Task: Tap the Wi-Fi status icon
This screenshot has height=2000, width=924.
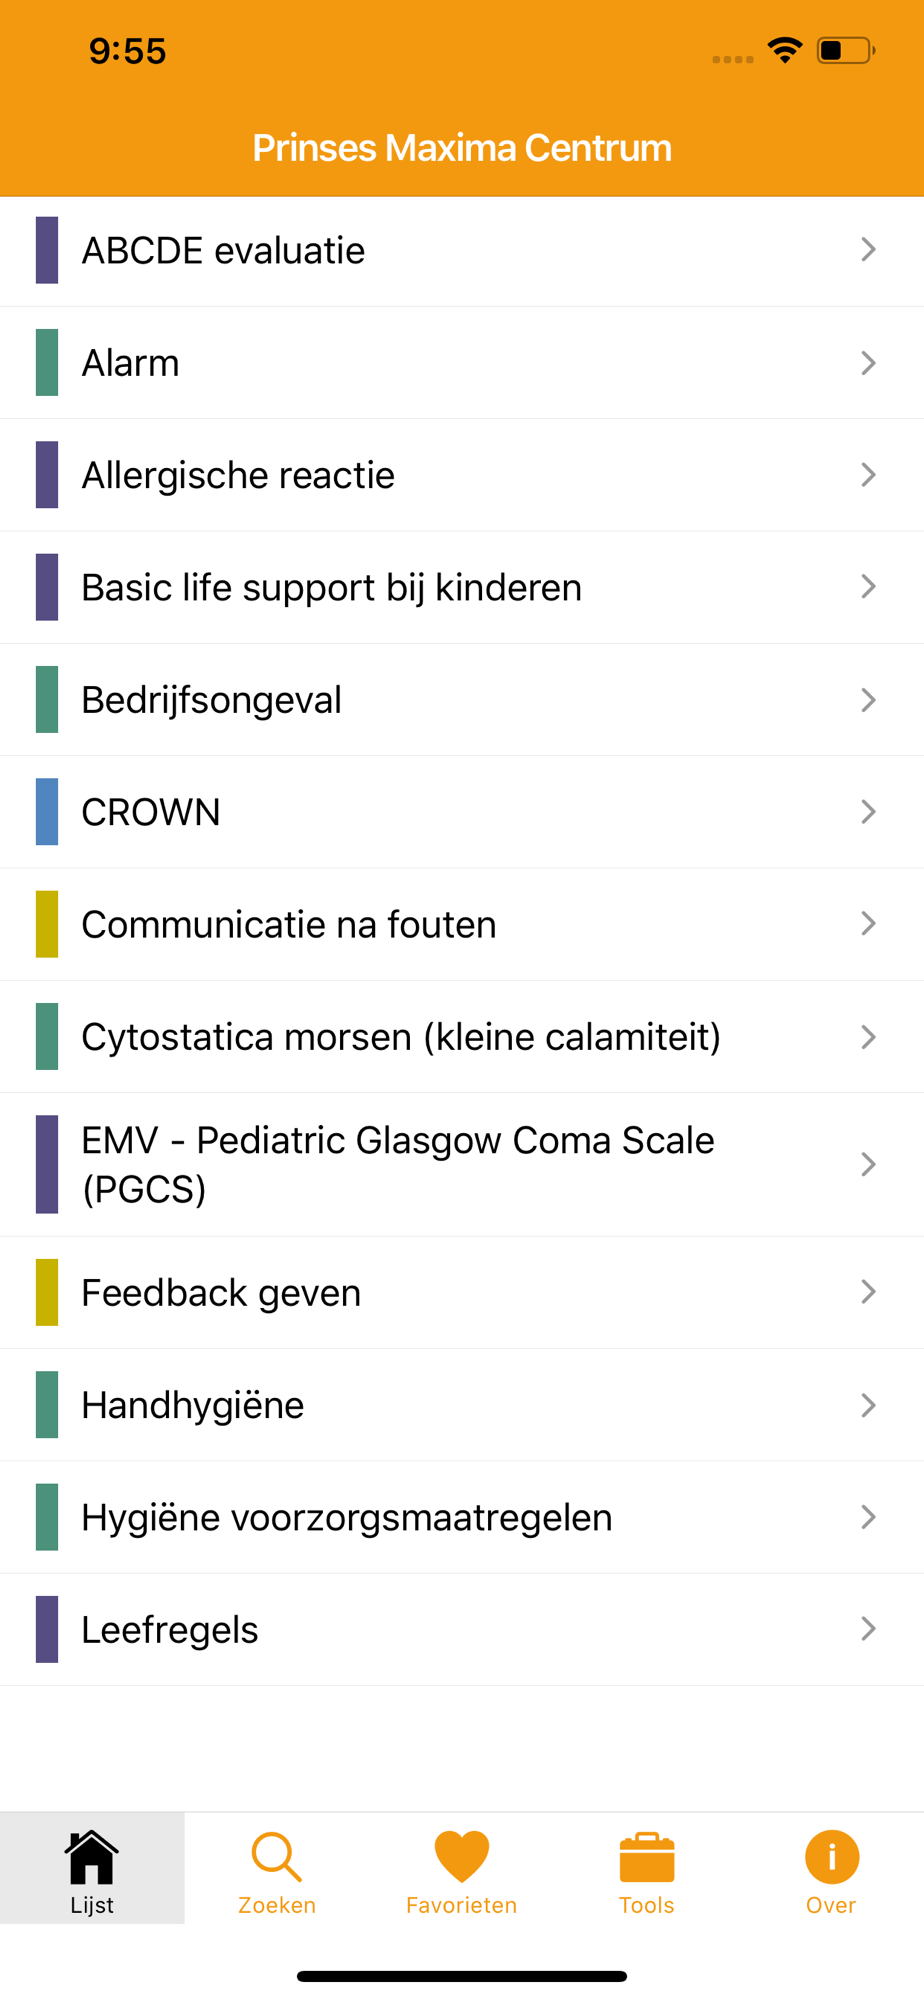Action: click(x=786, y=50)
